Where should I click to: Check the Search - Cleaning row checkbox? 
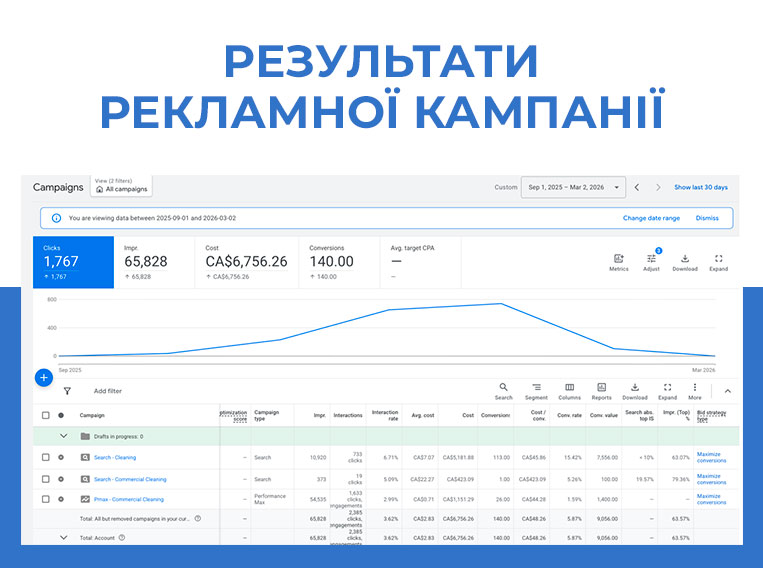coord(45,458)
